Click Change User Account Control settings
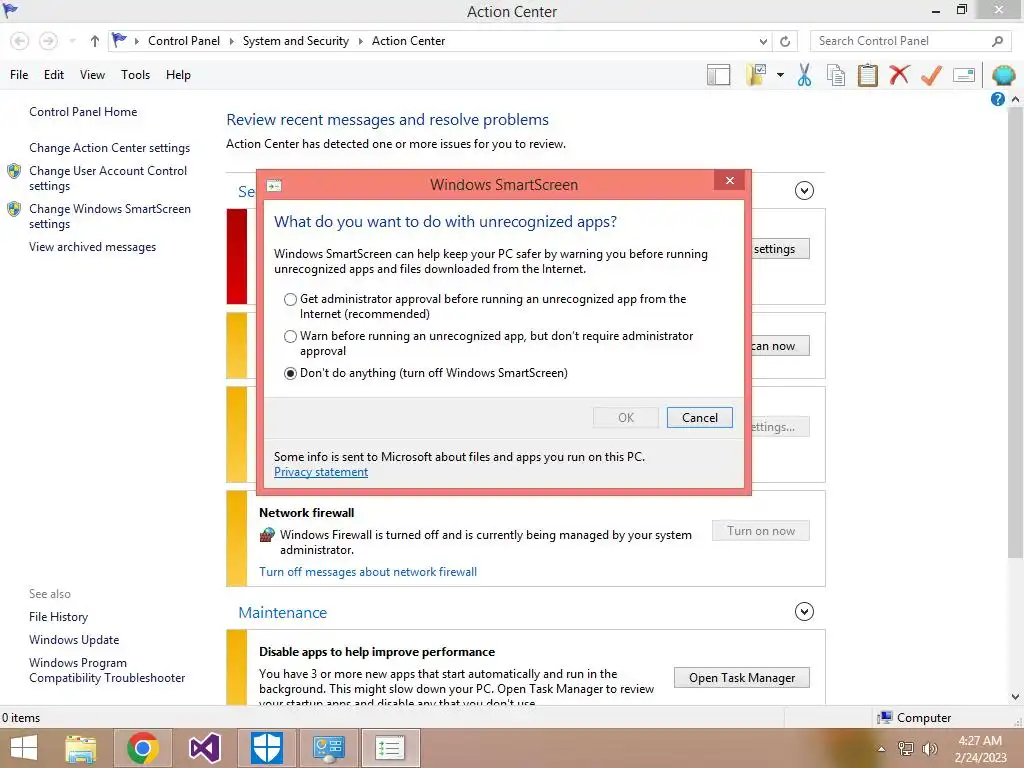Image resolution: width=1024 pixels, height=768 pixels. pyautogui.click(x=108, y=178)
